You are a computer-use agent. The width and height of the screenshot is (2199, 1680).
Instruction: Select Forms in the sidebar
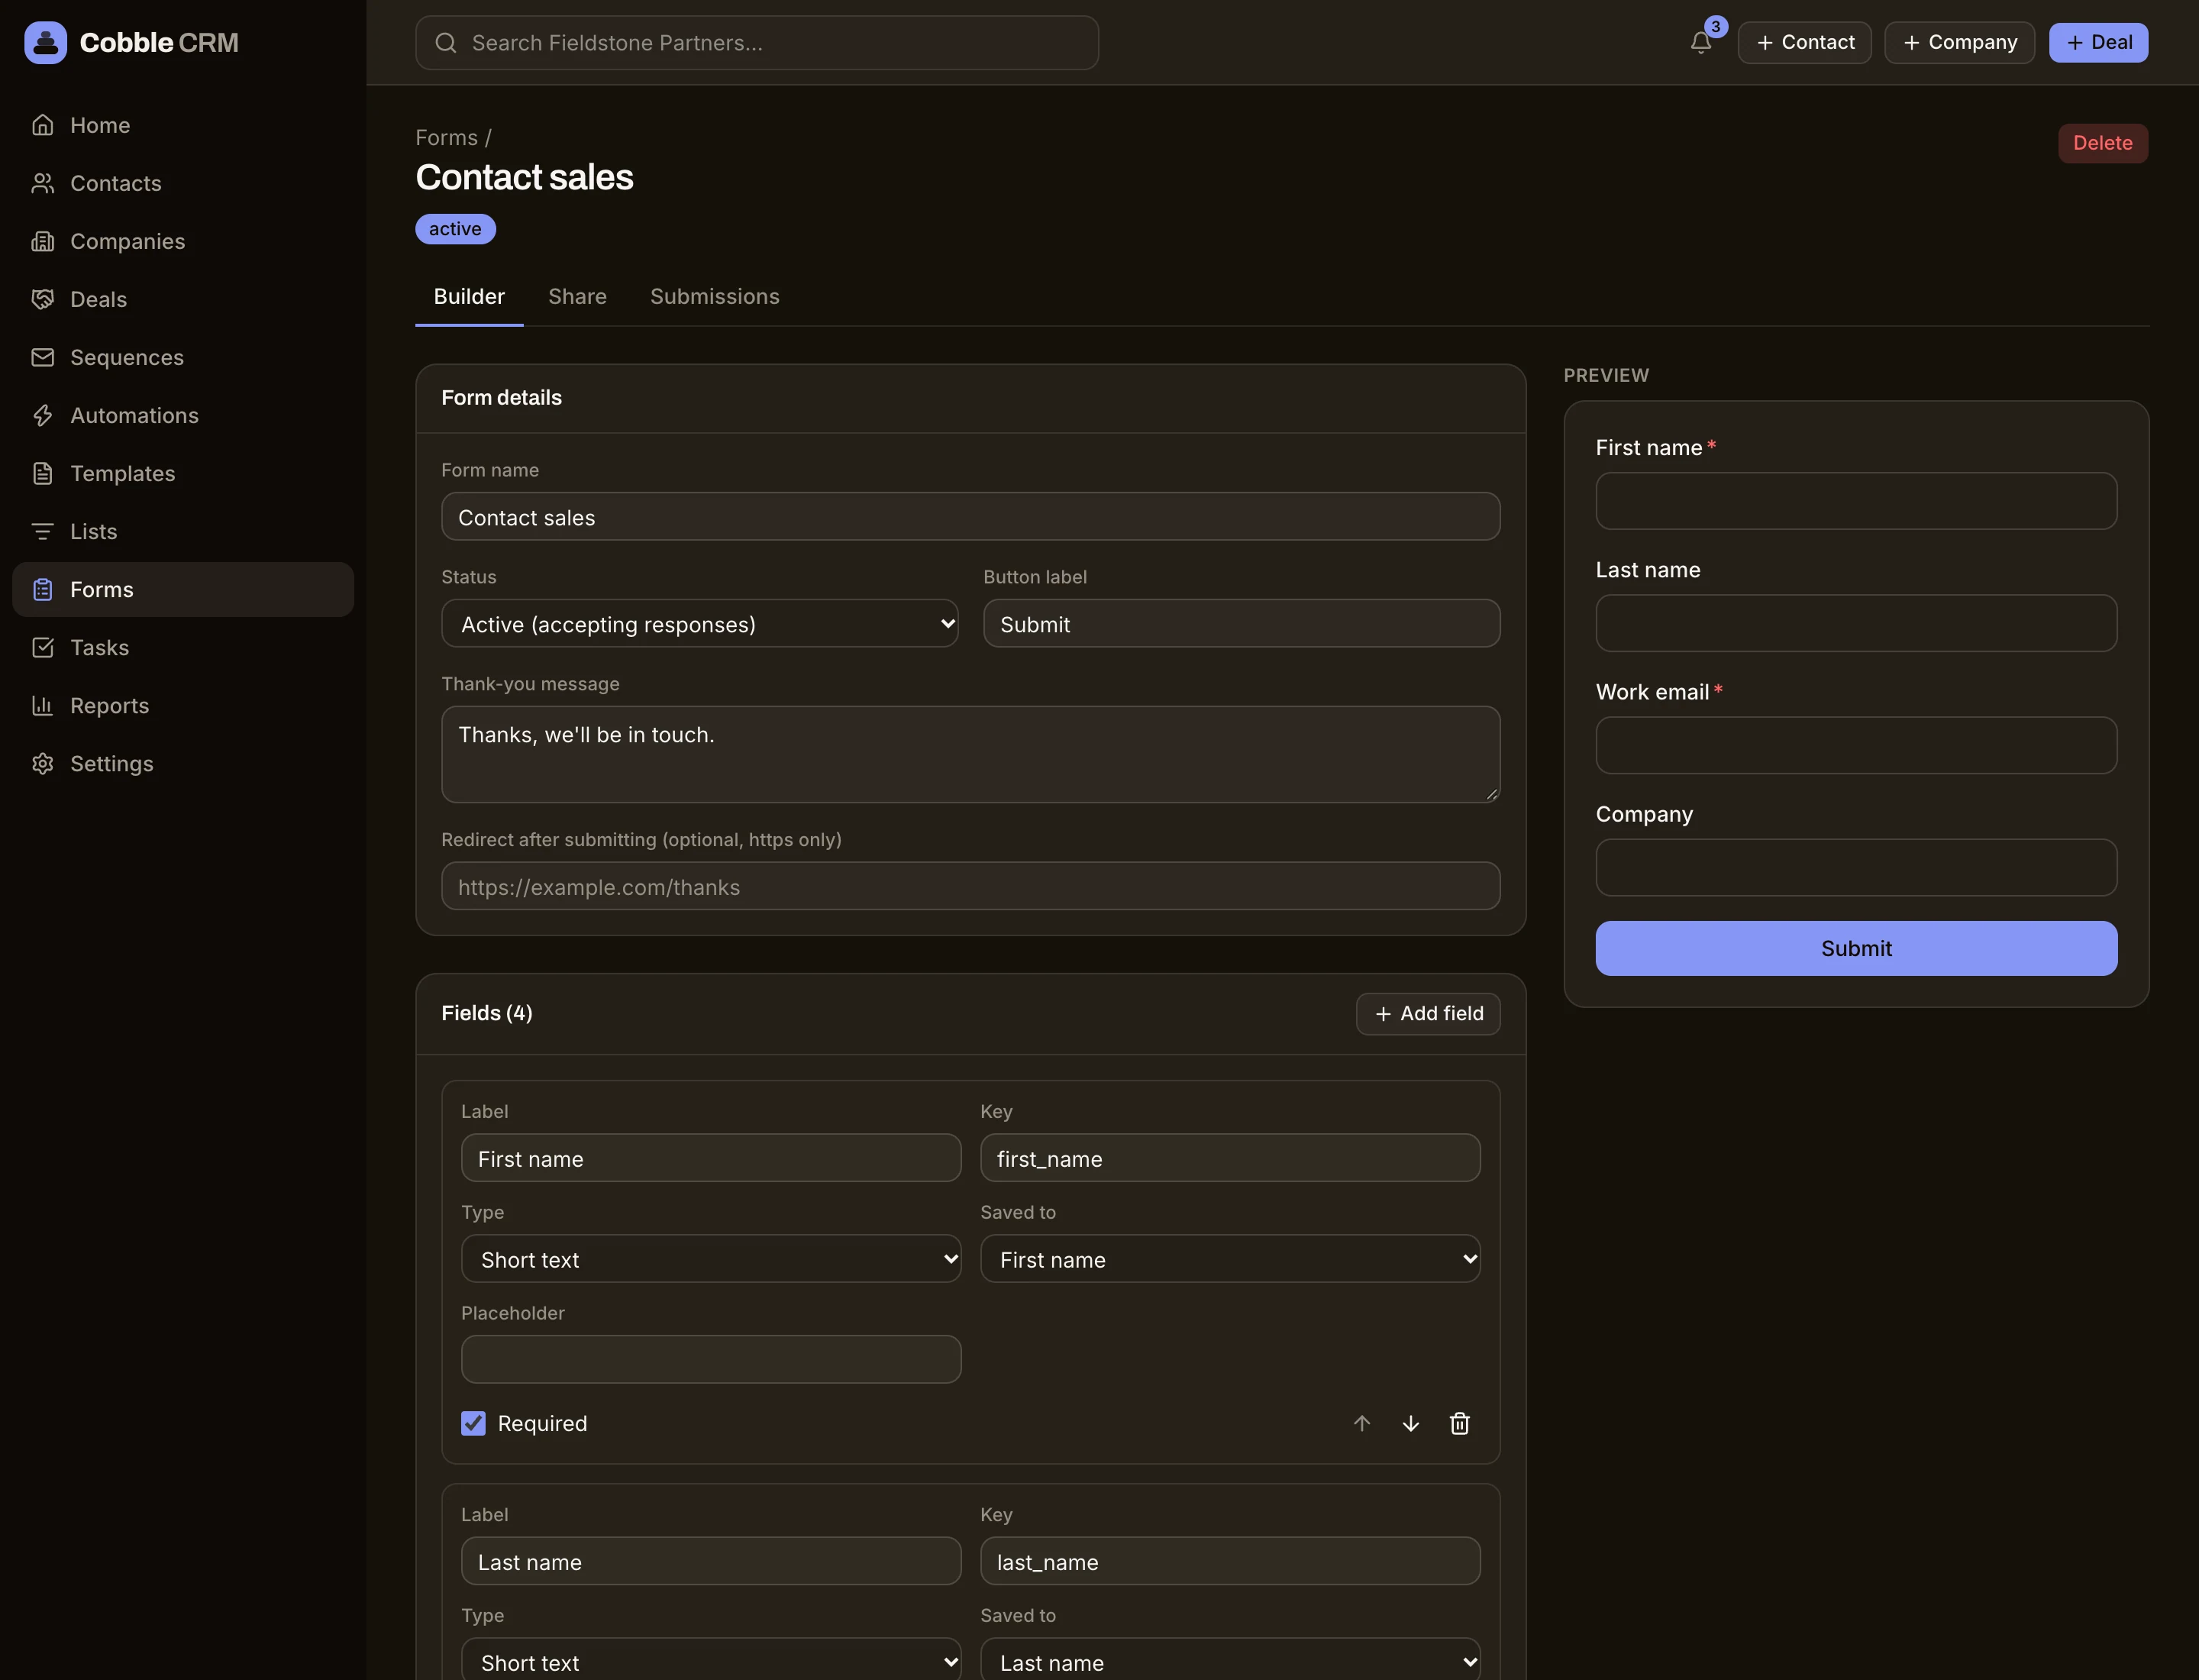click(183, 589)
